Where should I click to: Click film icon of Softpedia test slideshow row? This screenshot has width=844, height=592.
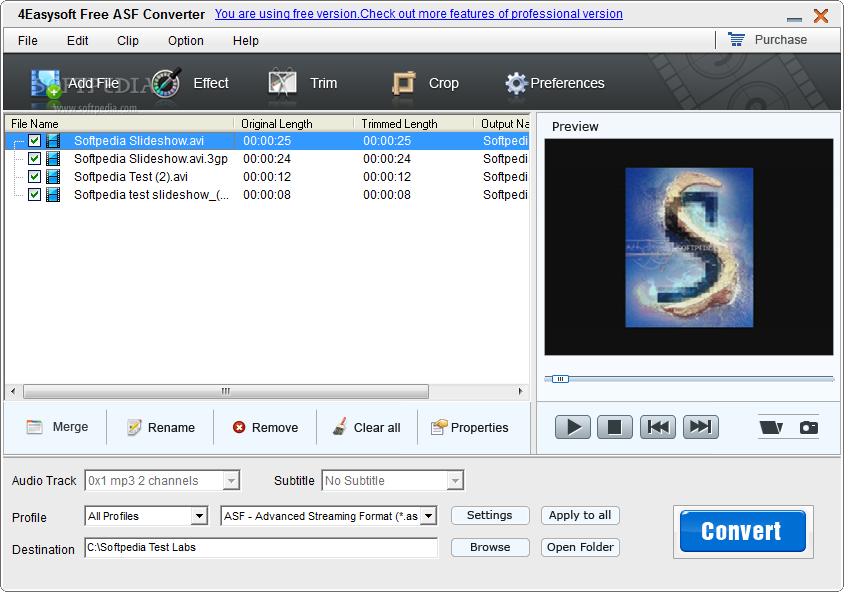point(53,194)
